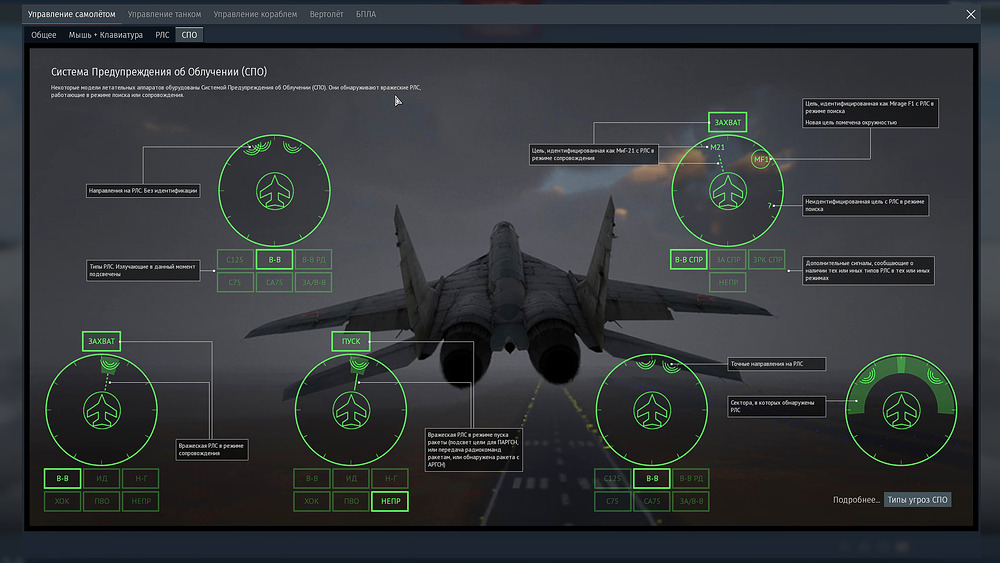
Task: Open the БПЛА tab
Action: click(x=366, y=15)
